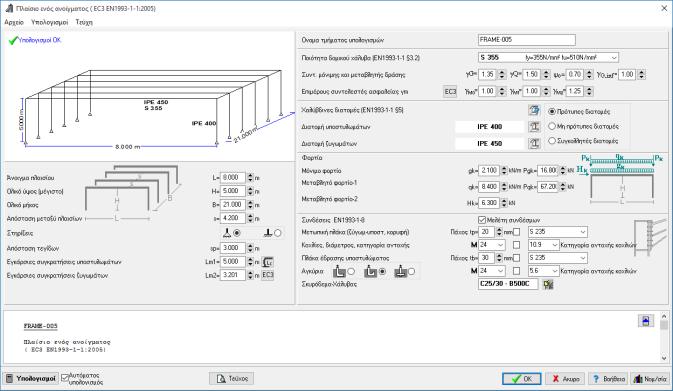Click the lock icon in the report panel
The image size is (673, 391).
646,320
